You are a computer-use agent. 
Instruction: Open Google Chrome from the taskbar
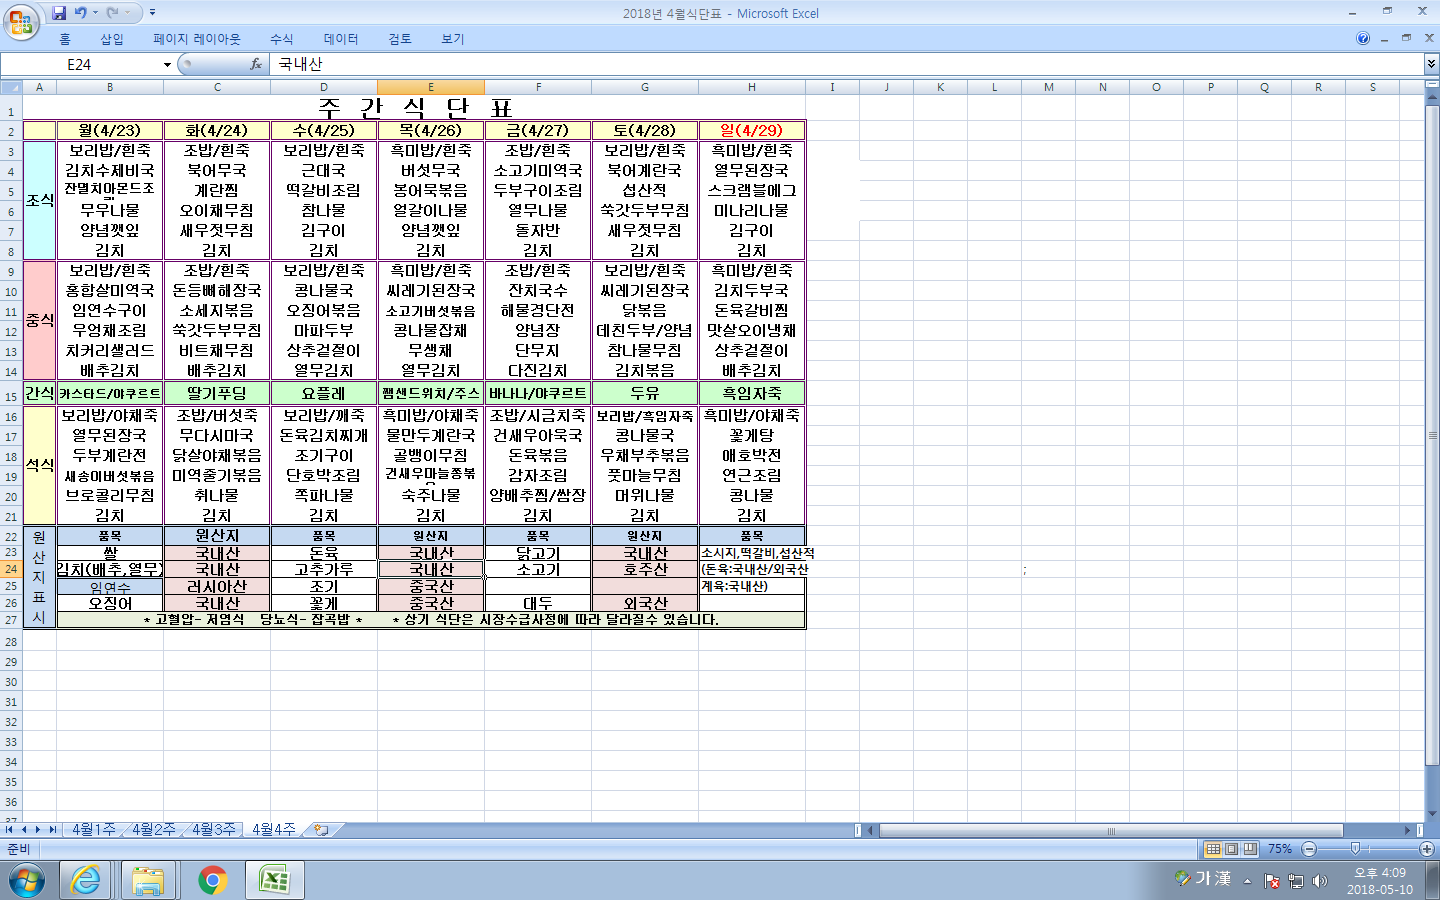pyautogui.click(x=211, y=880)
